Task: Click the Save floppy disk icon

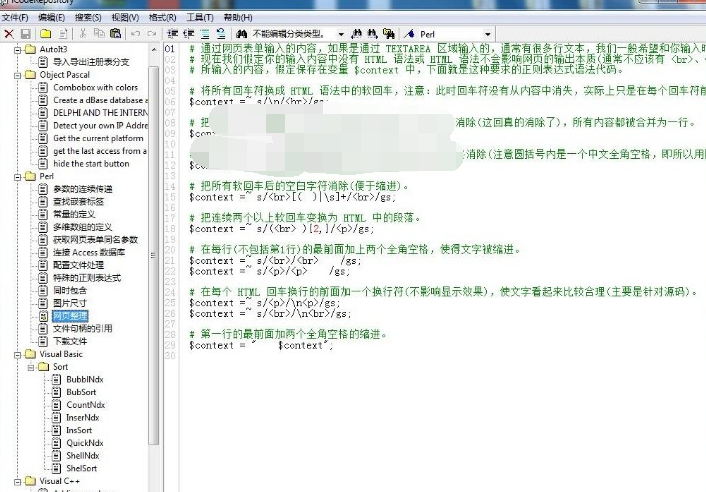Action: click(25, 34)
